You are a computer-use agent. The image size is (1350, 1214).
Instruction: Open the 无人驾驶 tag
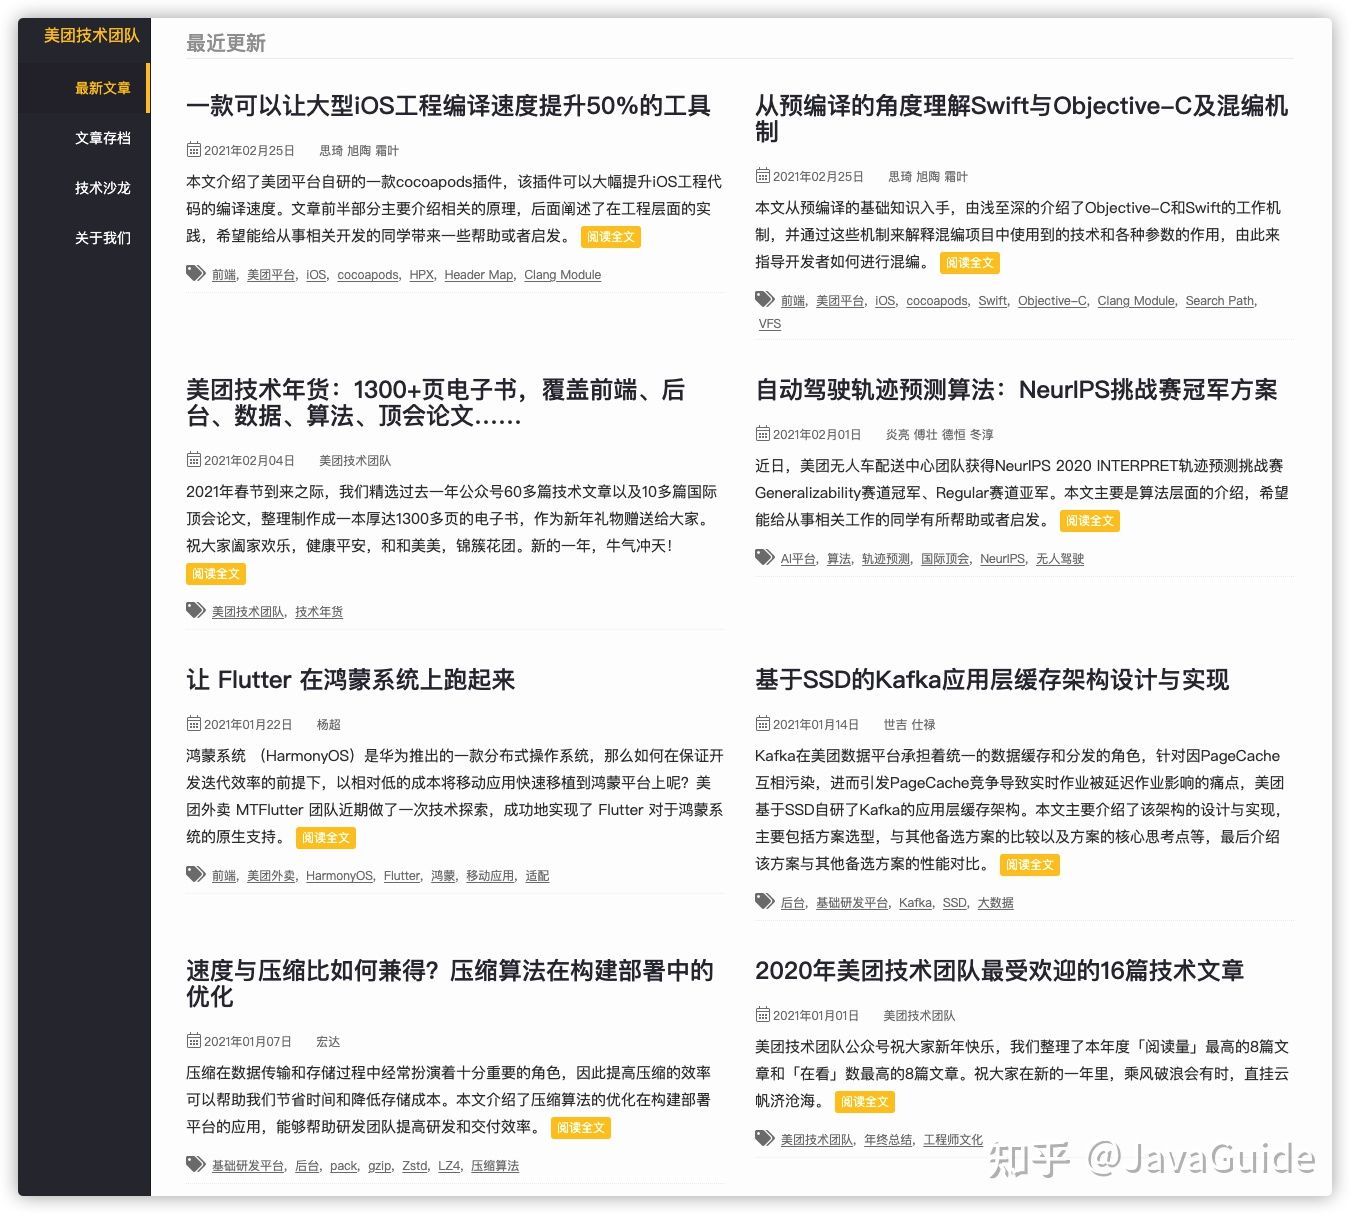point(1060,559)
